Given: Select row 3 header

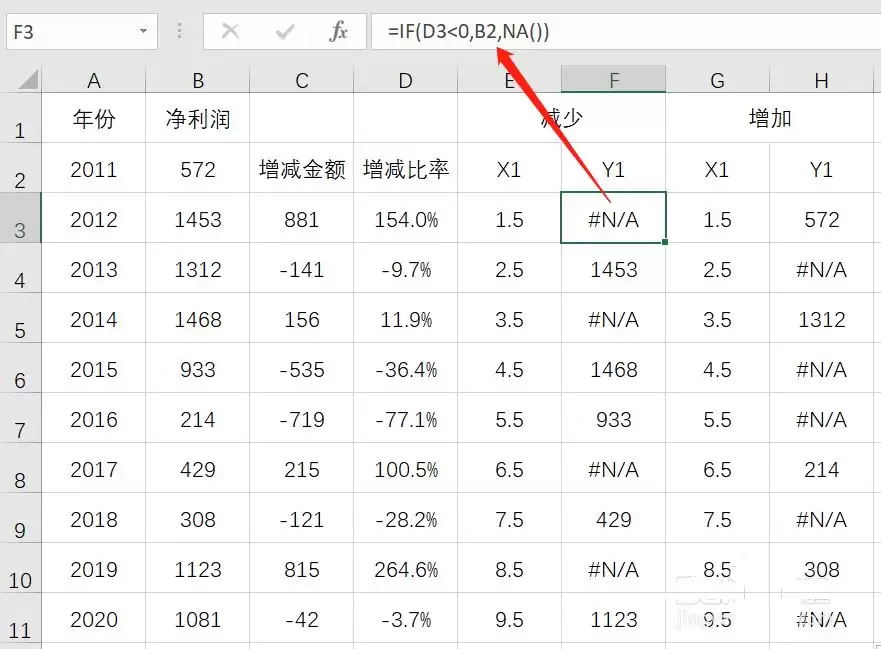Looking at the screenshot, I should (x=20, y=218).
